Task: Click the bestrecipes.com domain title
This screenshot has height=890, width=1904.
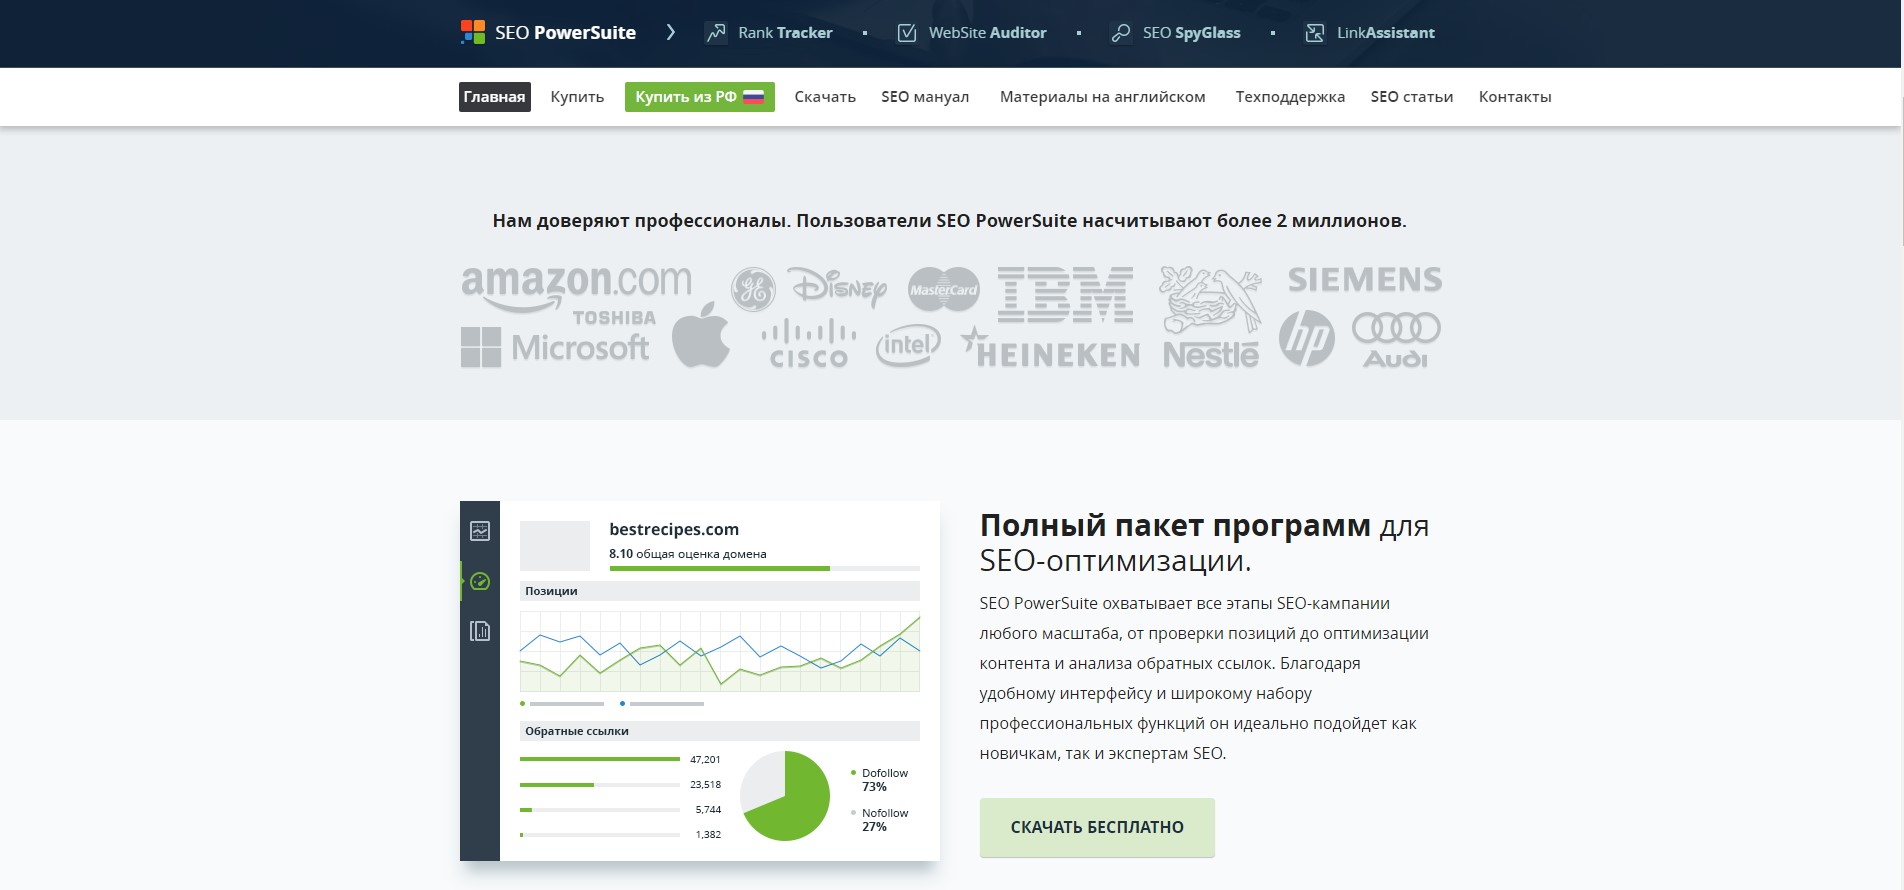Action: (674, 529)
